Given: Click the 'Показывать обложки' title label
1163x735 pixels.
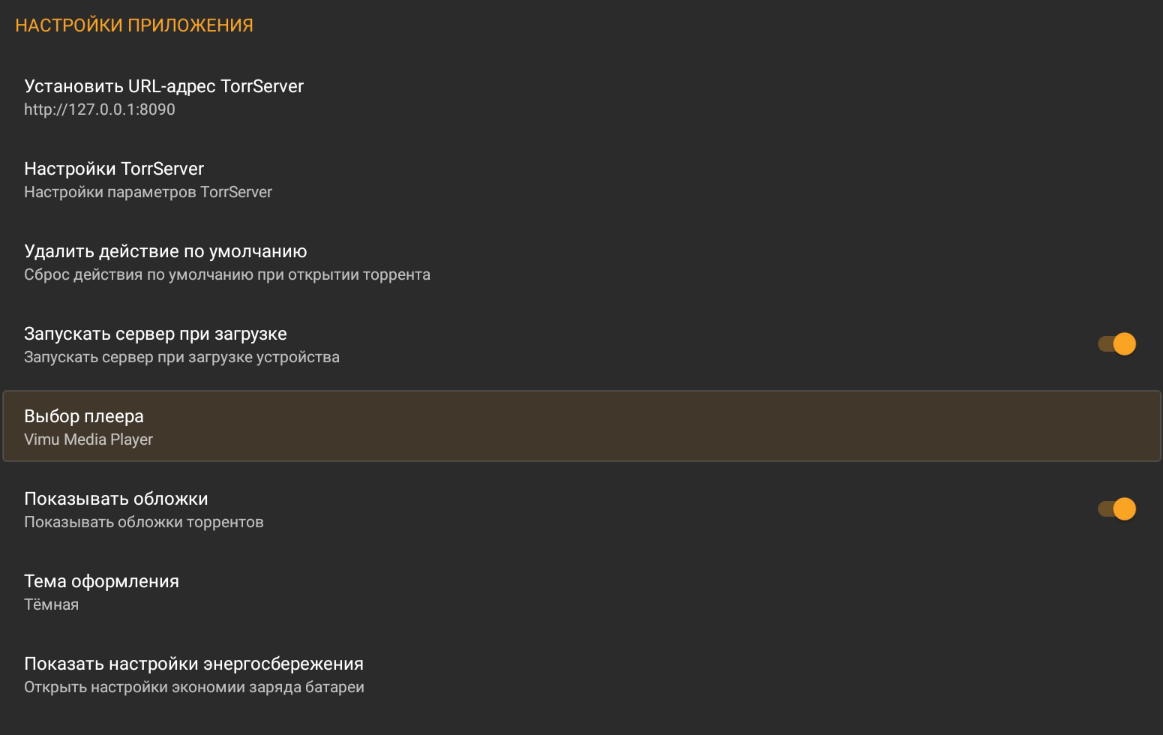Looking at the screenshot, I should 116,499.
